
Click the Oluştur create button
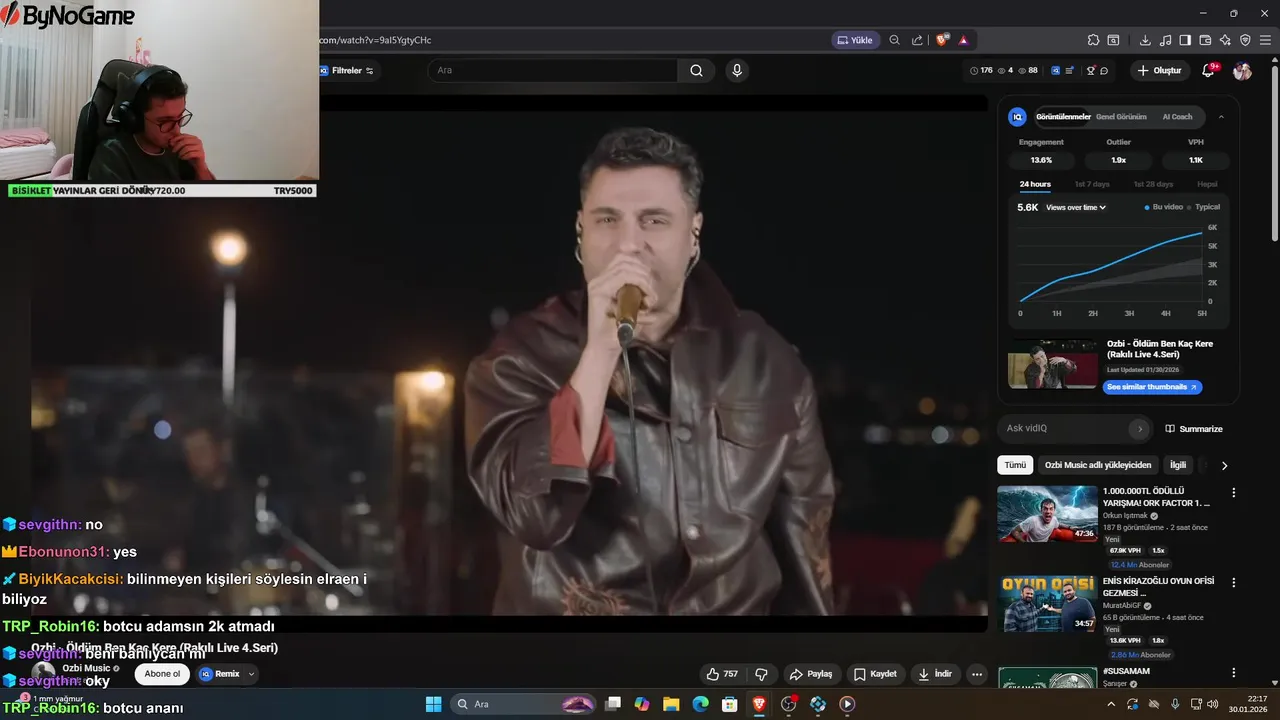[1160, 71]
